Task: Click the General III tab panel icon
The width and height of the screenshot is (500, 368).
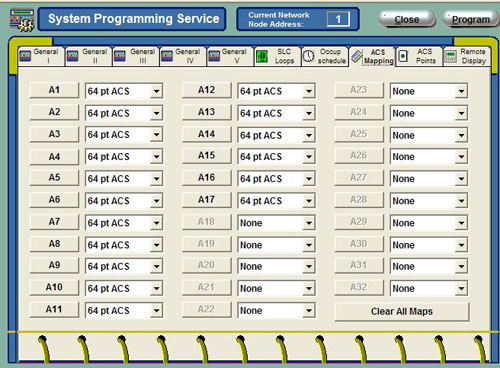Action: [x=120, y=56]
